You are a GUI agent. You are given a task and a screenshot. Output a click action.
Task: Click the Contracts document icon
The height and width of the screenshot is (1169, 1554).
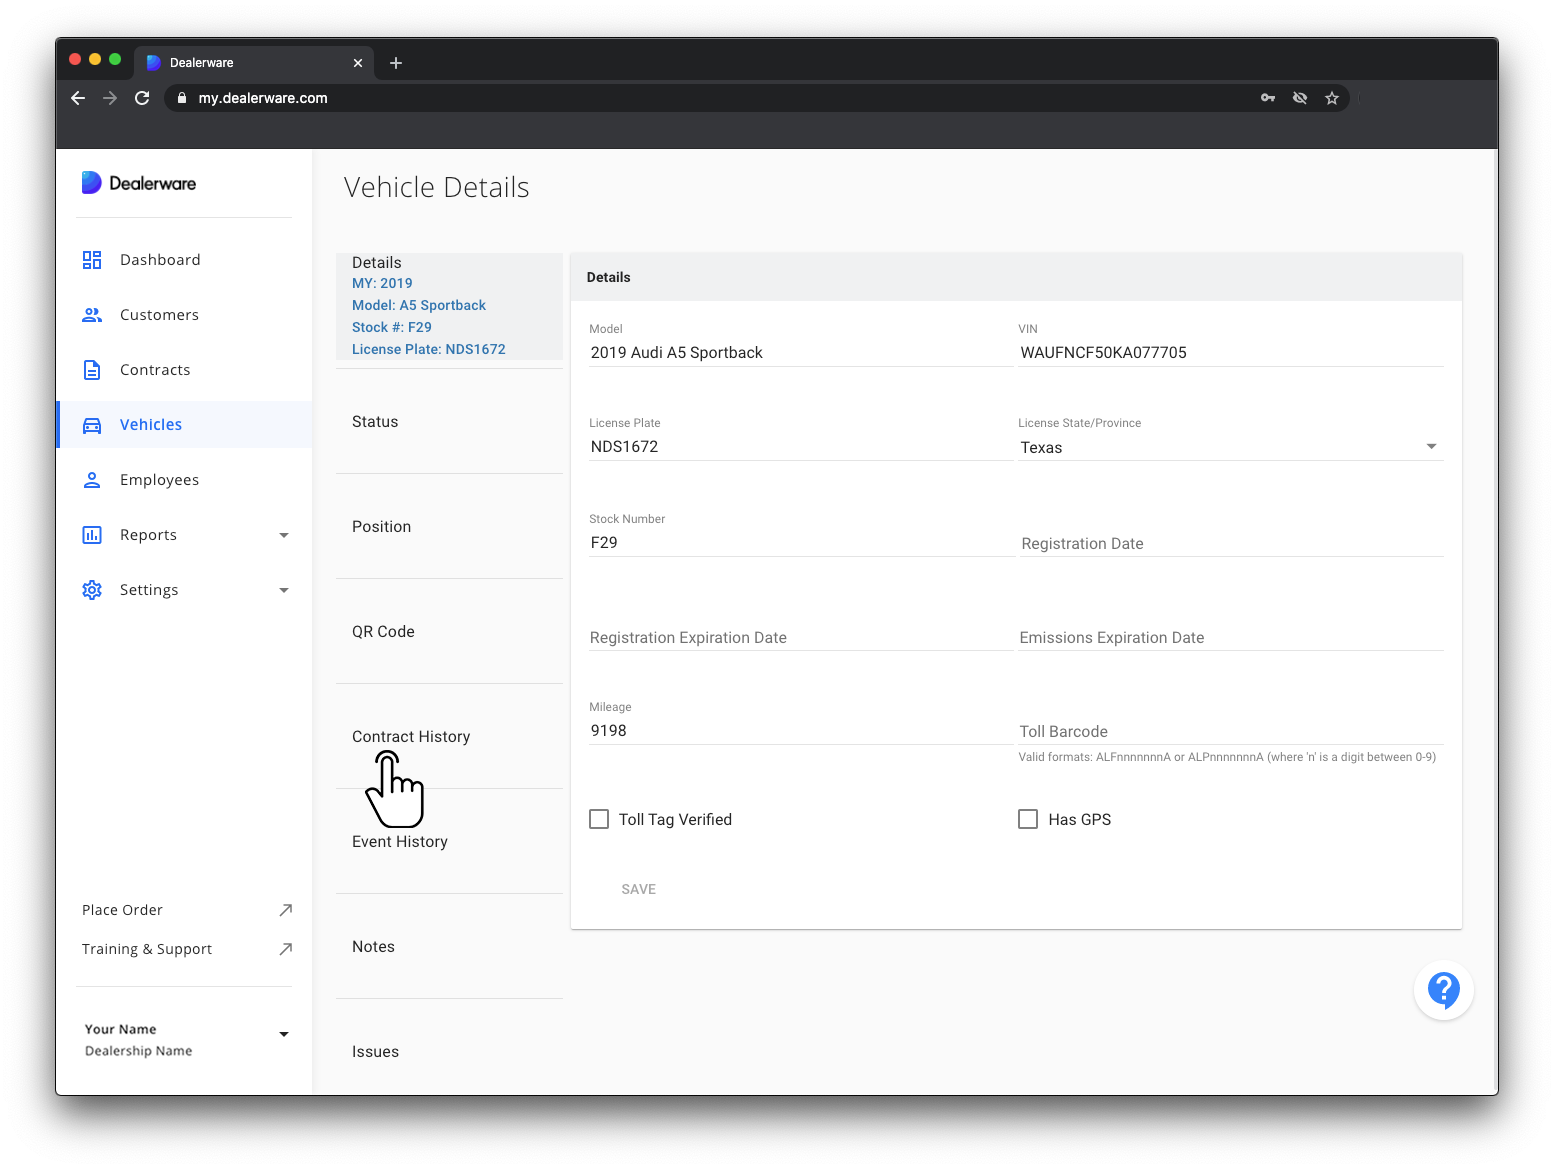92,370
